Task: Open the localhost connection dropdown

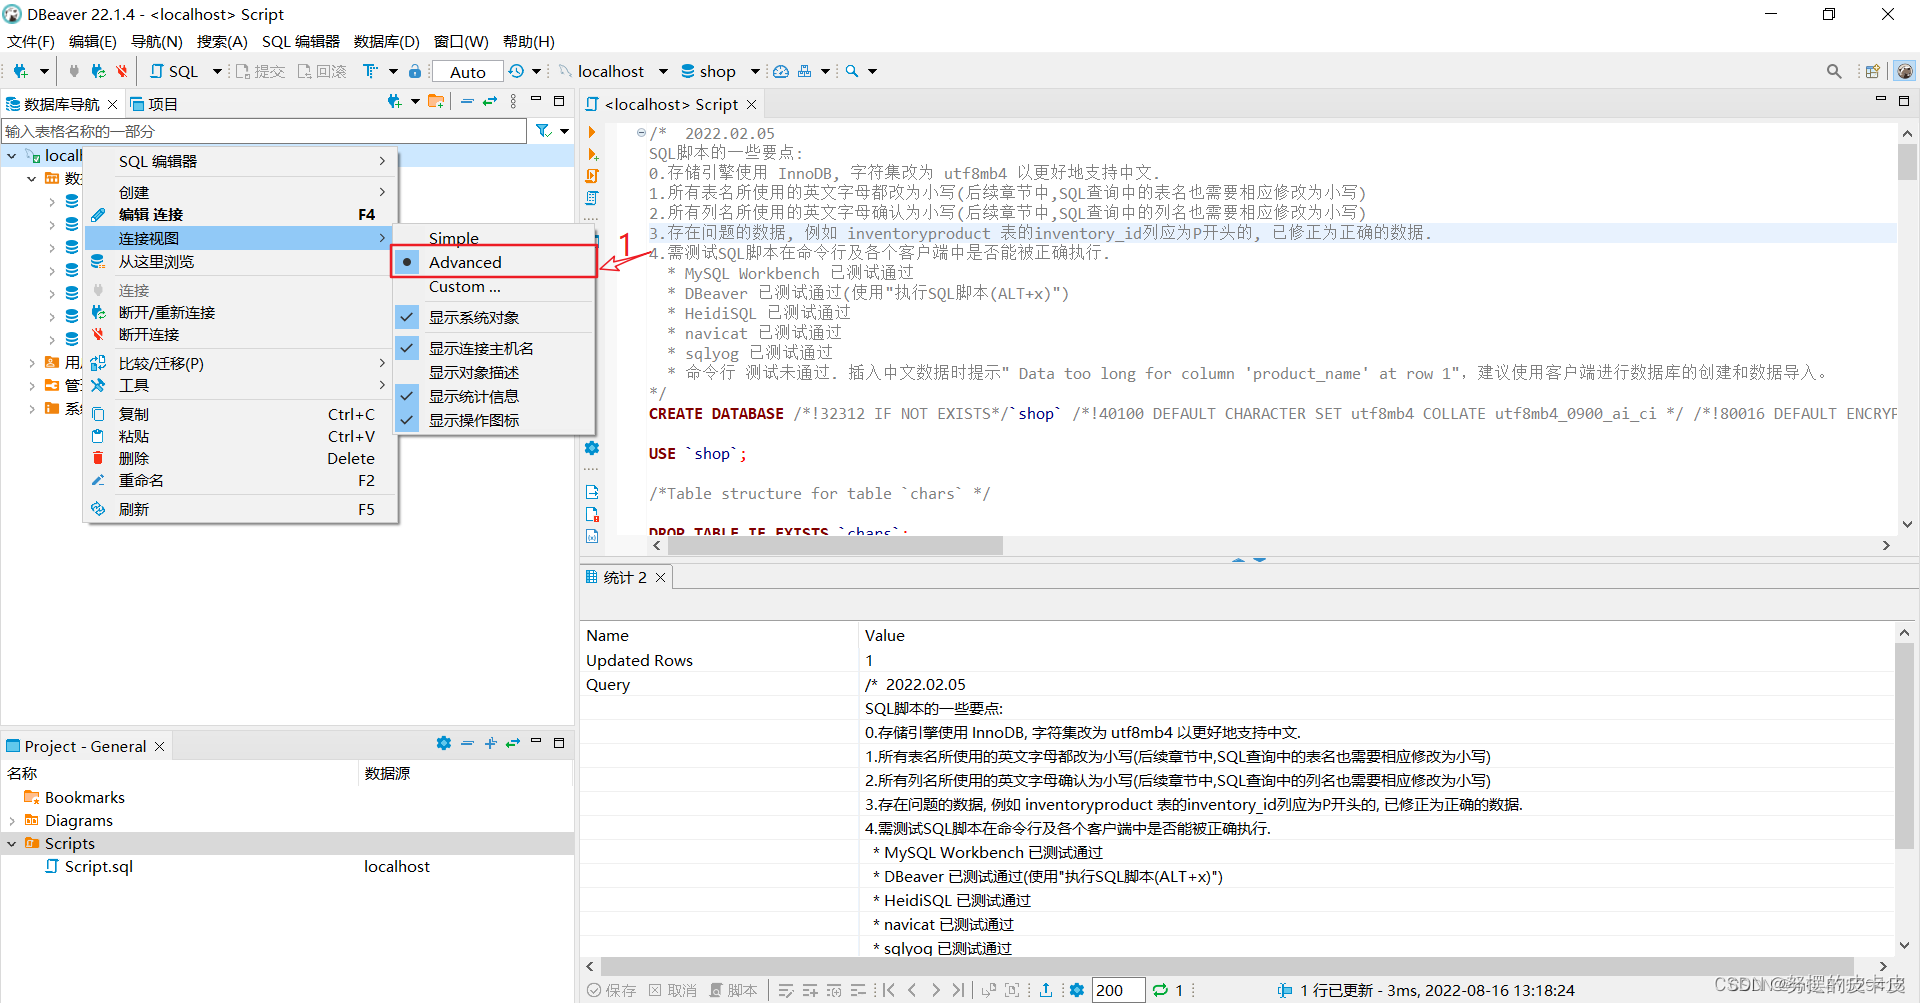Action: pyautogui.click(x=662, y=71)
